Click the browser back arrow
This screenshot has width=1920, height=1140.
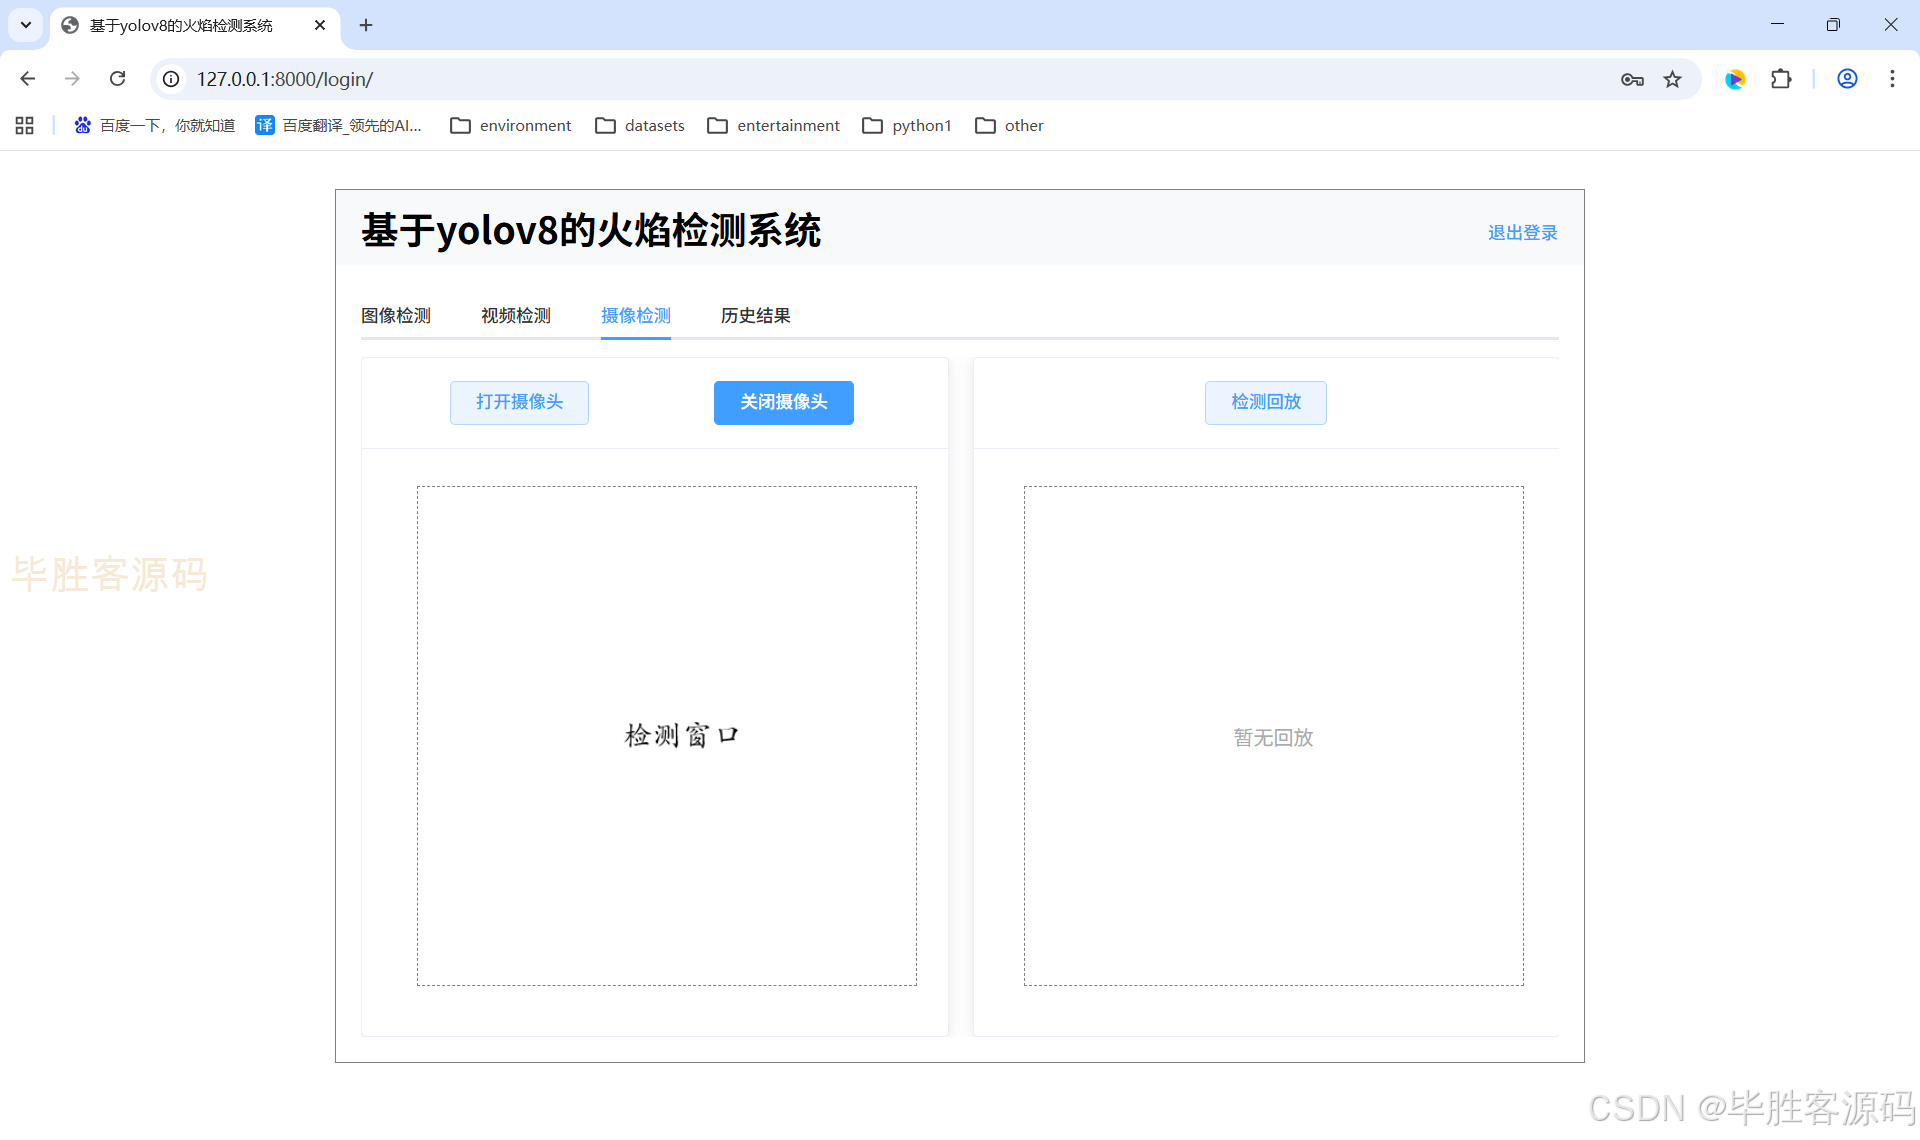click(28, 79)
